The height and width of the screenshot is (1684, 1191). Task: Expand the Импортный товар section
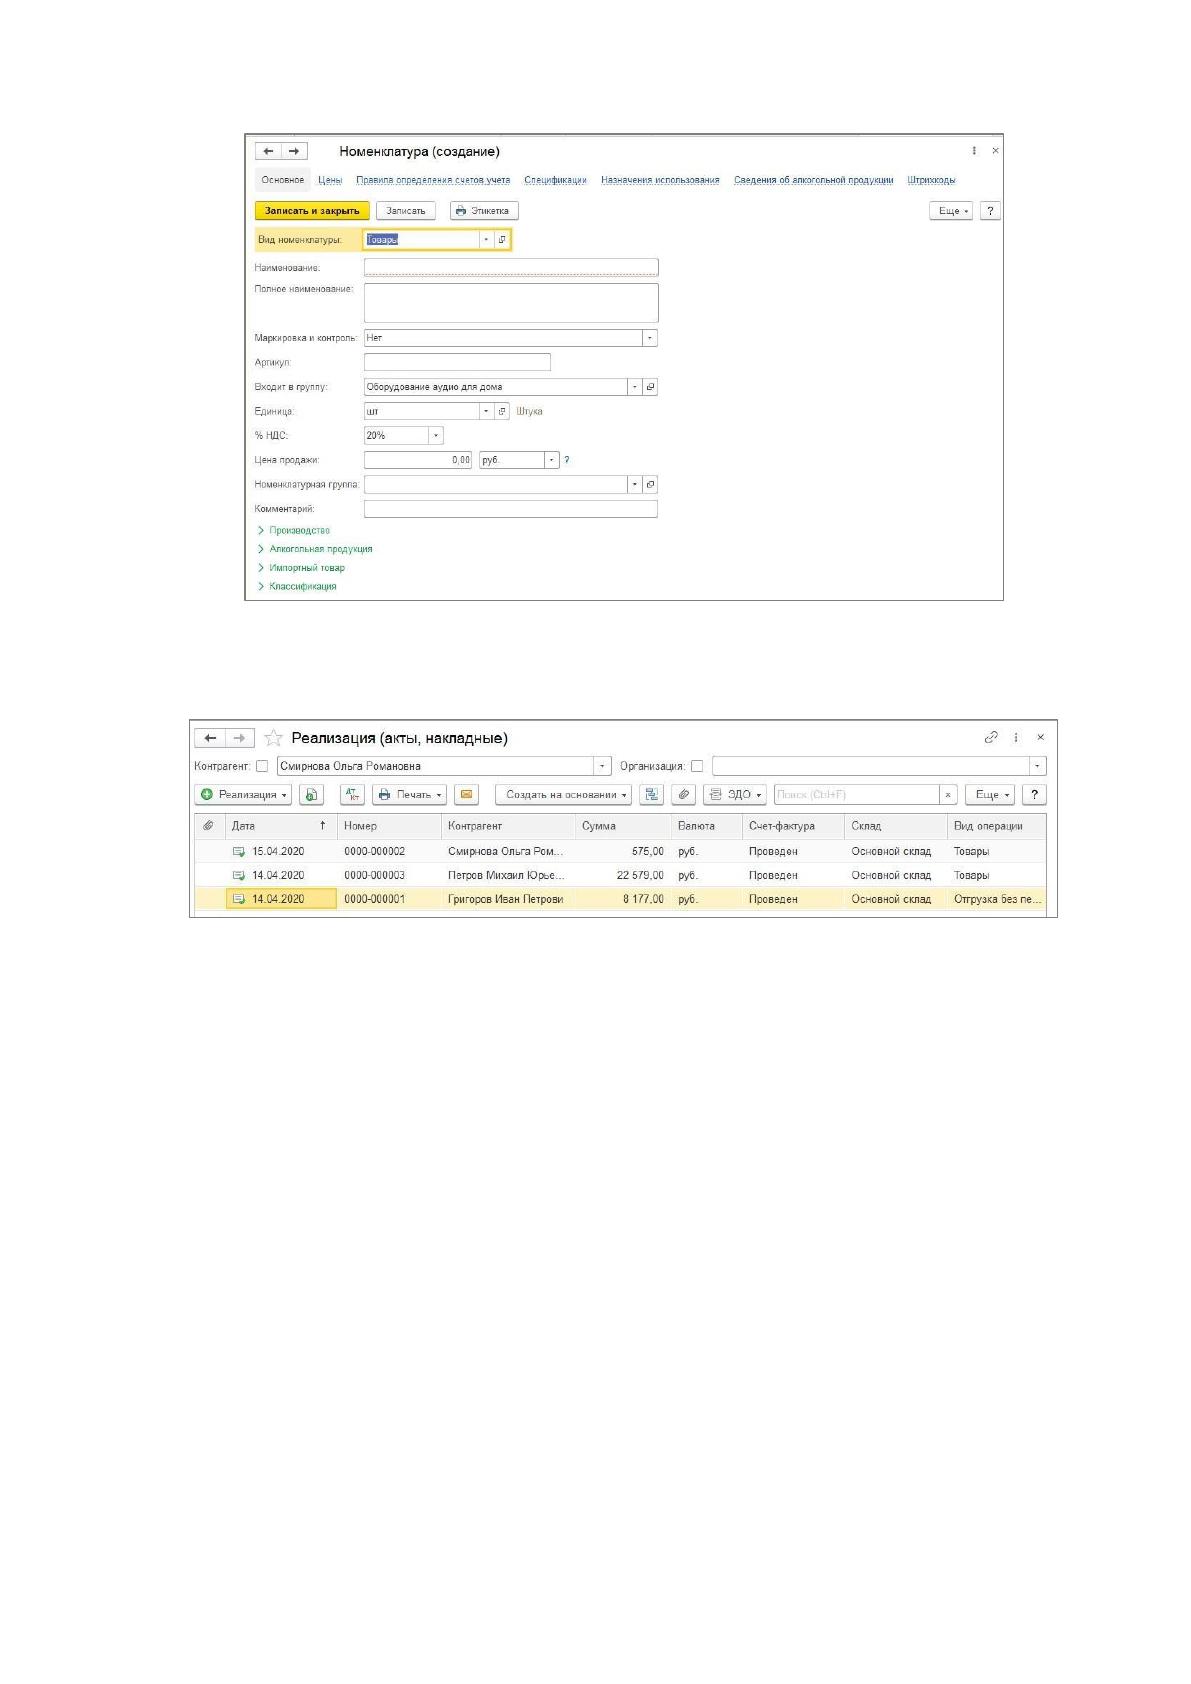[301, 568]
